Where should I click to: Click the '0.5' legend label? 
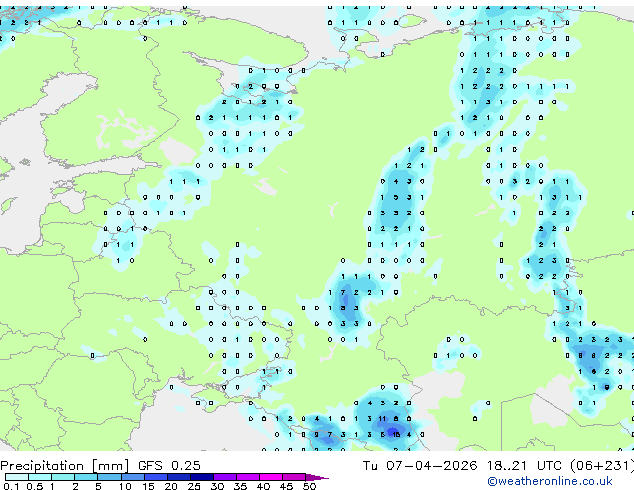pyautogui.click(x=35, y=486)
